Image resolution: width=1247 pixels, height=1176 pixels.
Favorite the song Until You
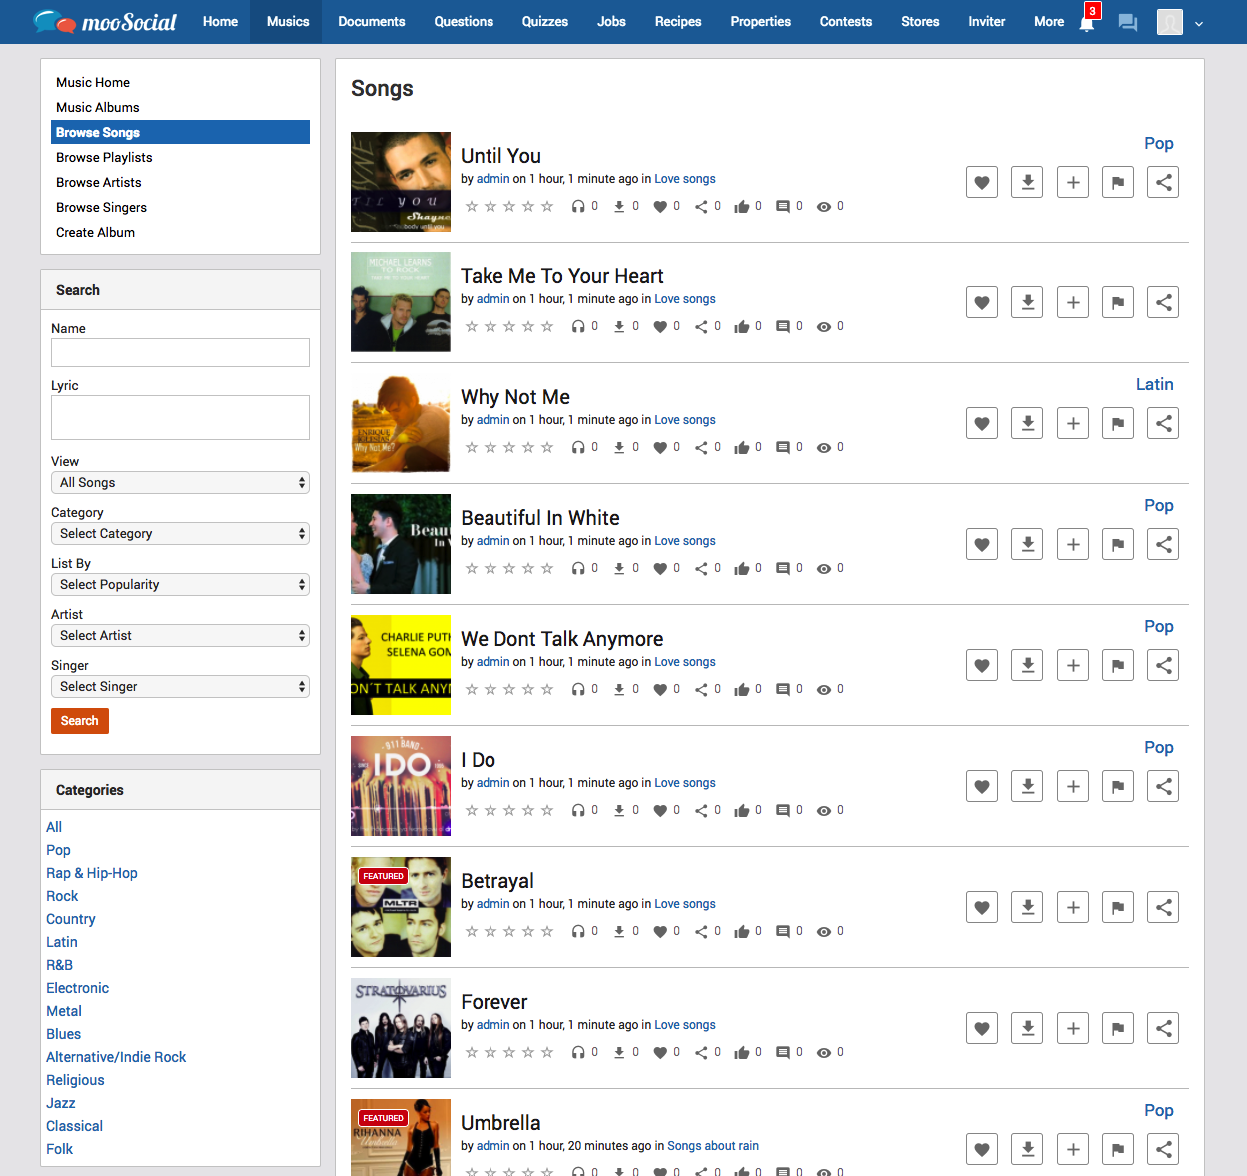coord(982,182)
